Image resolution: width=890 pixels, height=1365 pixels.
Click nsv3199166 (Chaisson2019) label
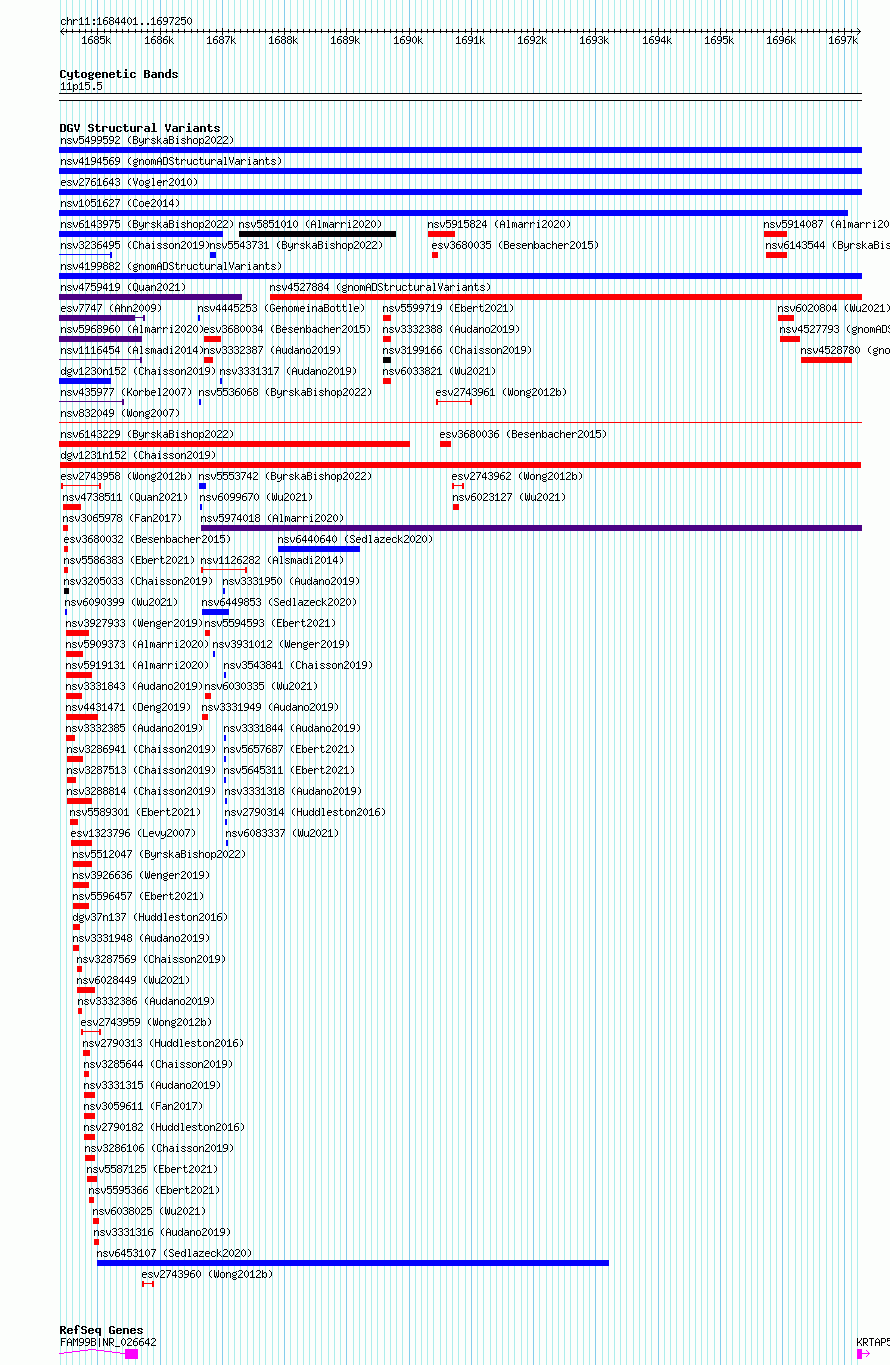click(457, 351)
